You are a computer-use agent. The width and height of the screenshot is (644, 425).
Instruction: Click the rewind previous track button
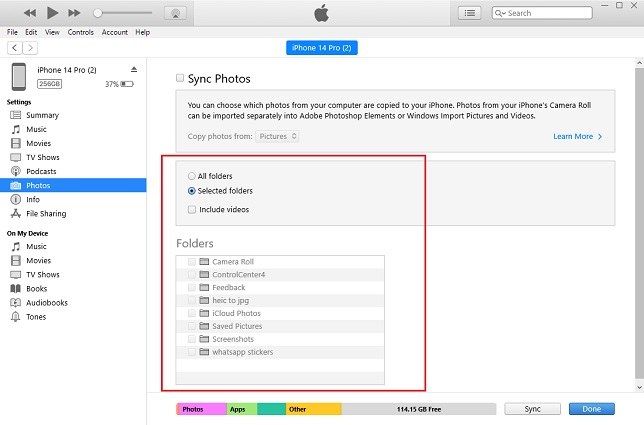(x=30, y=13)
